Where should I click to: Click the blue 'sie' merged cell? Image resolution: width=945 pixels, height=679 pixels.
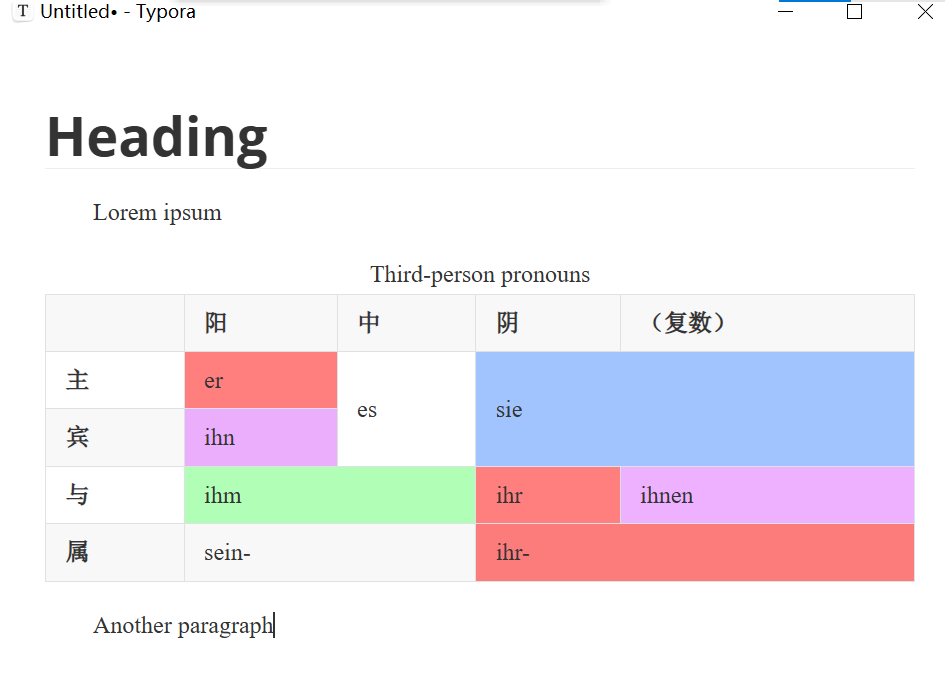(x=694, y=409)
